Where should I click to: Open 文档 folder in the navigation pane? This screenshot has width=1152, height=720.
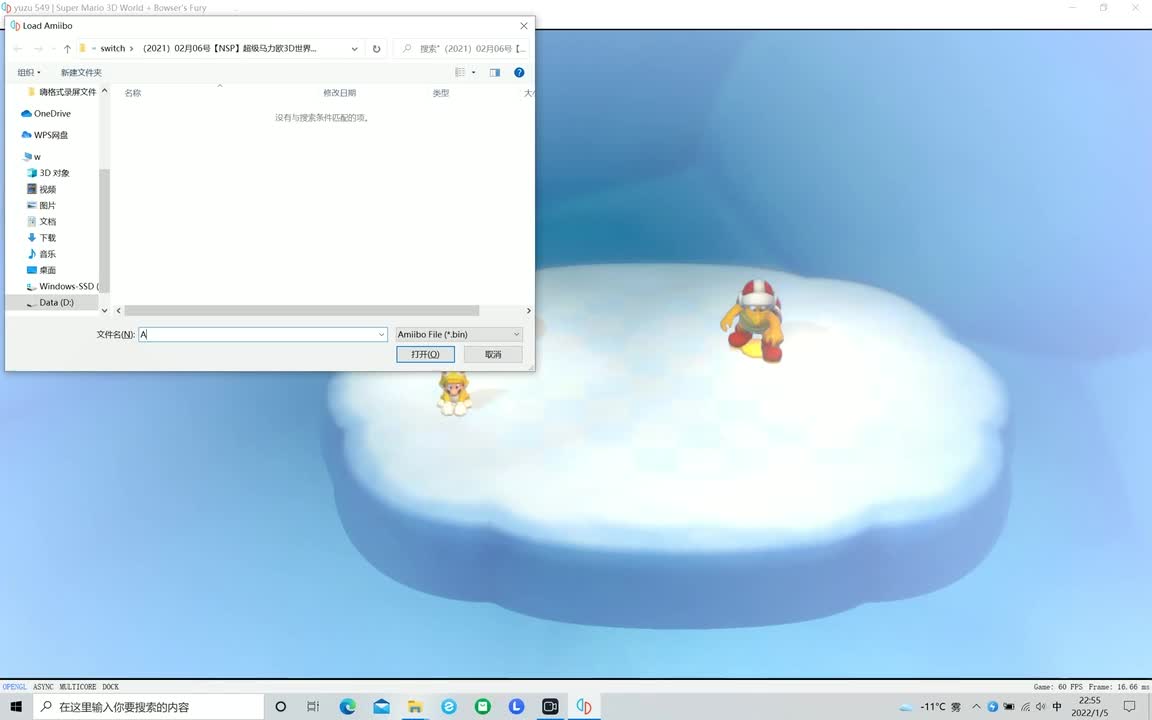click(x=42, y=221)
